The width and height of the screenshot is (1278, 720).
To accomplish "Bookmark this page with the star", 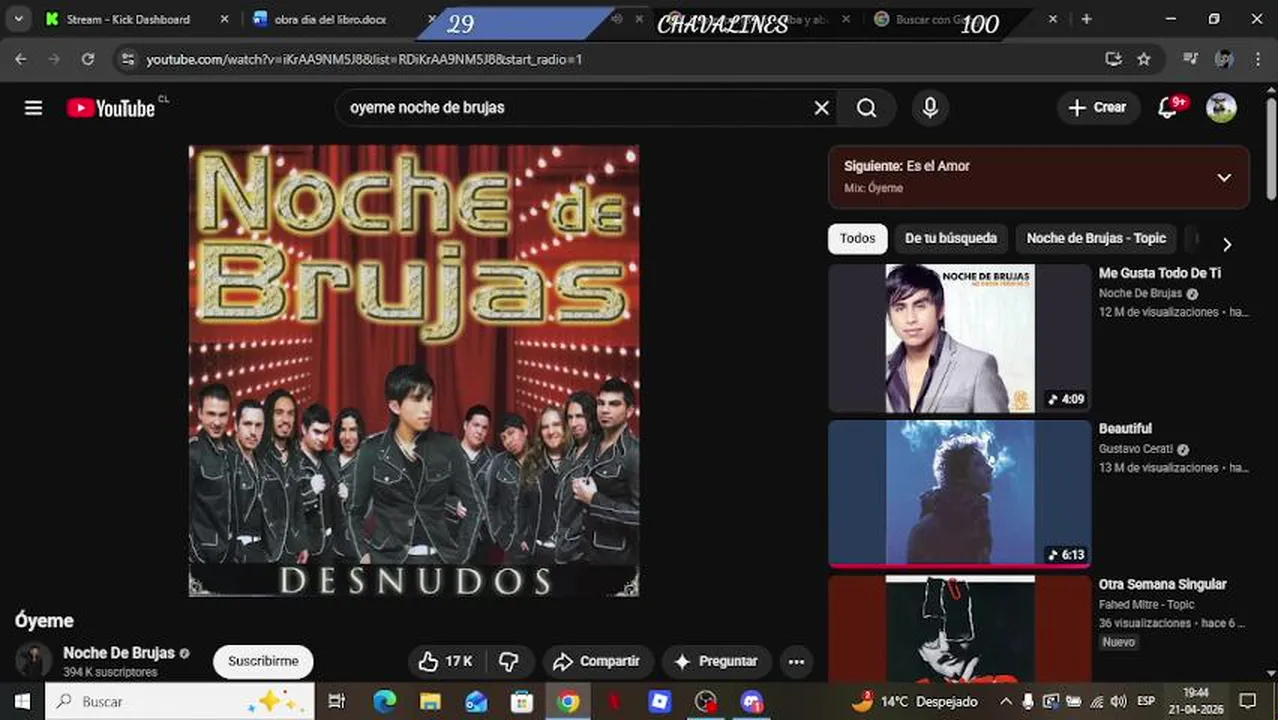I will click(x=1144, y=59).
